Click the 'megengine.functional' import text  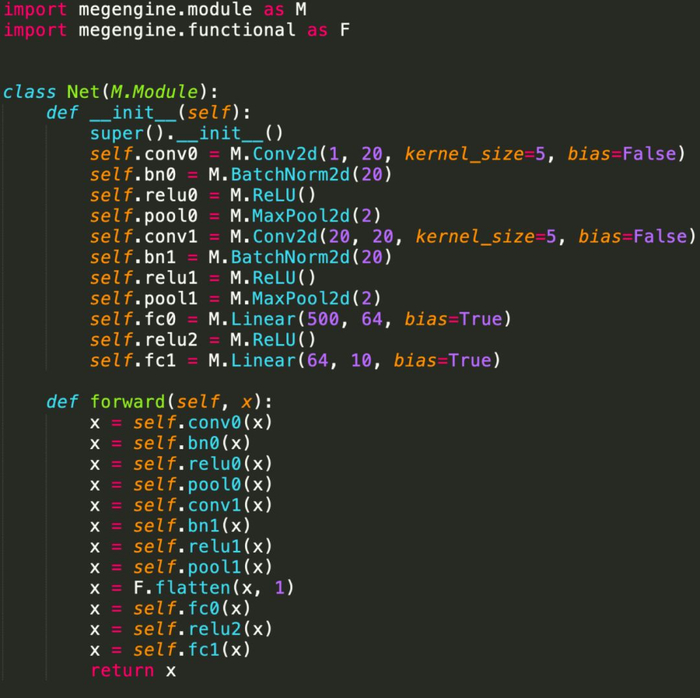point(187,30)
